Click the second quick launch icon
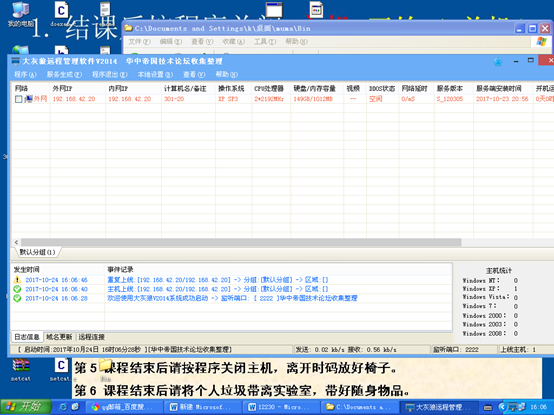 [75, 407]
